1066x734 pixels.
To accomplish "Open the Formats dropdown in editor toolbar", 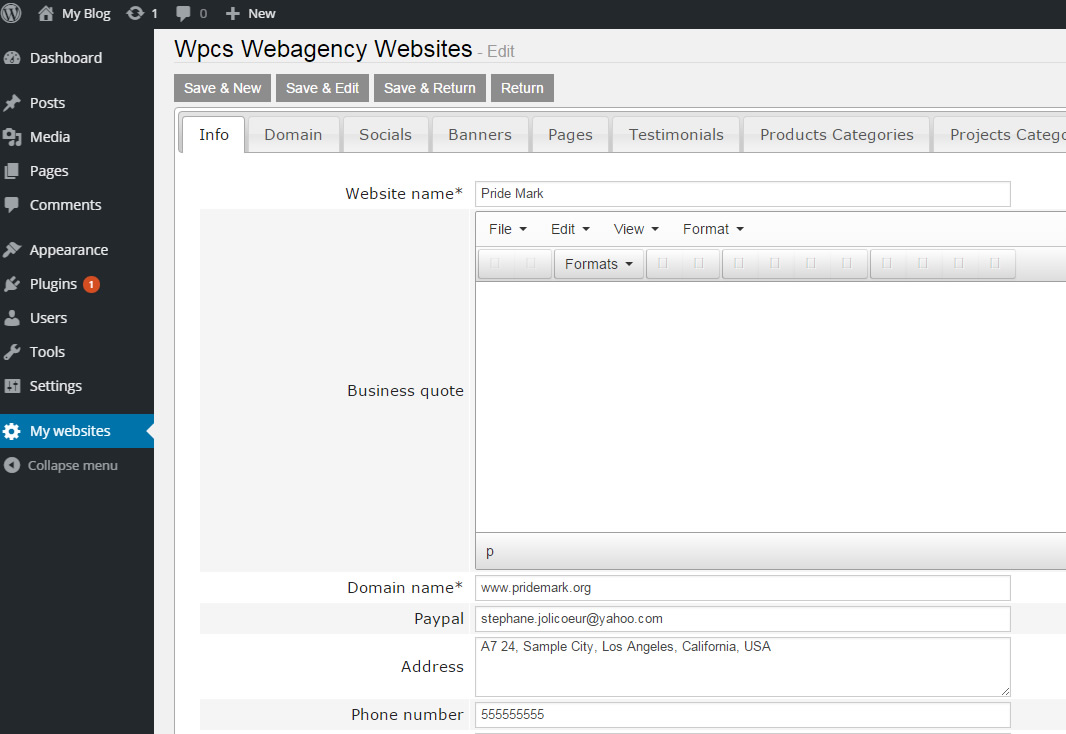I will [598, 263].
